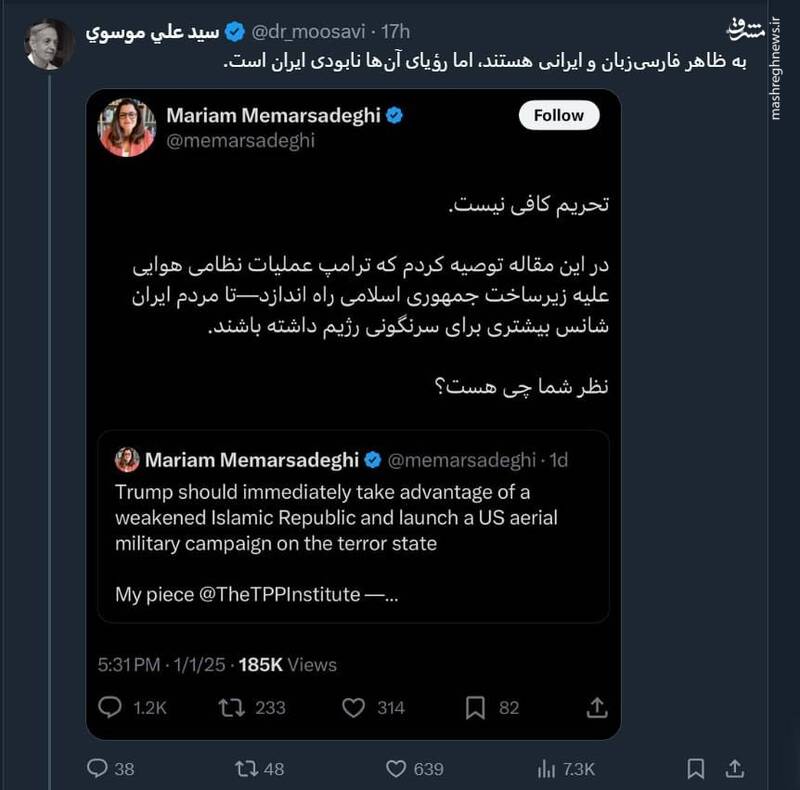Reply to dr_moosavi's post

pyautogui.click(x=98, y=768)
